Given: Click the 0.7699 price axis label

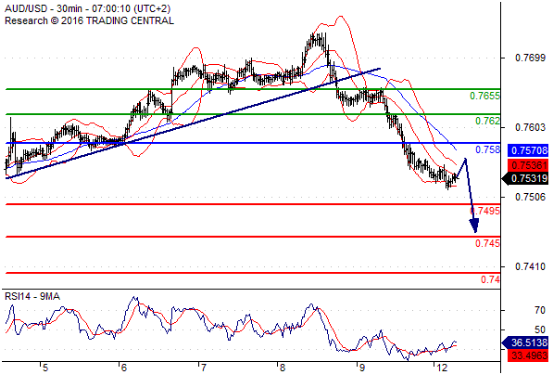Looking at the screenshot, I should pyautogui.click(x=530, y=58).
